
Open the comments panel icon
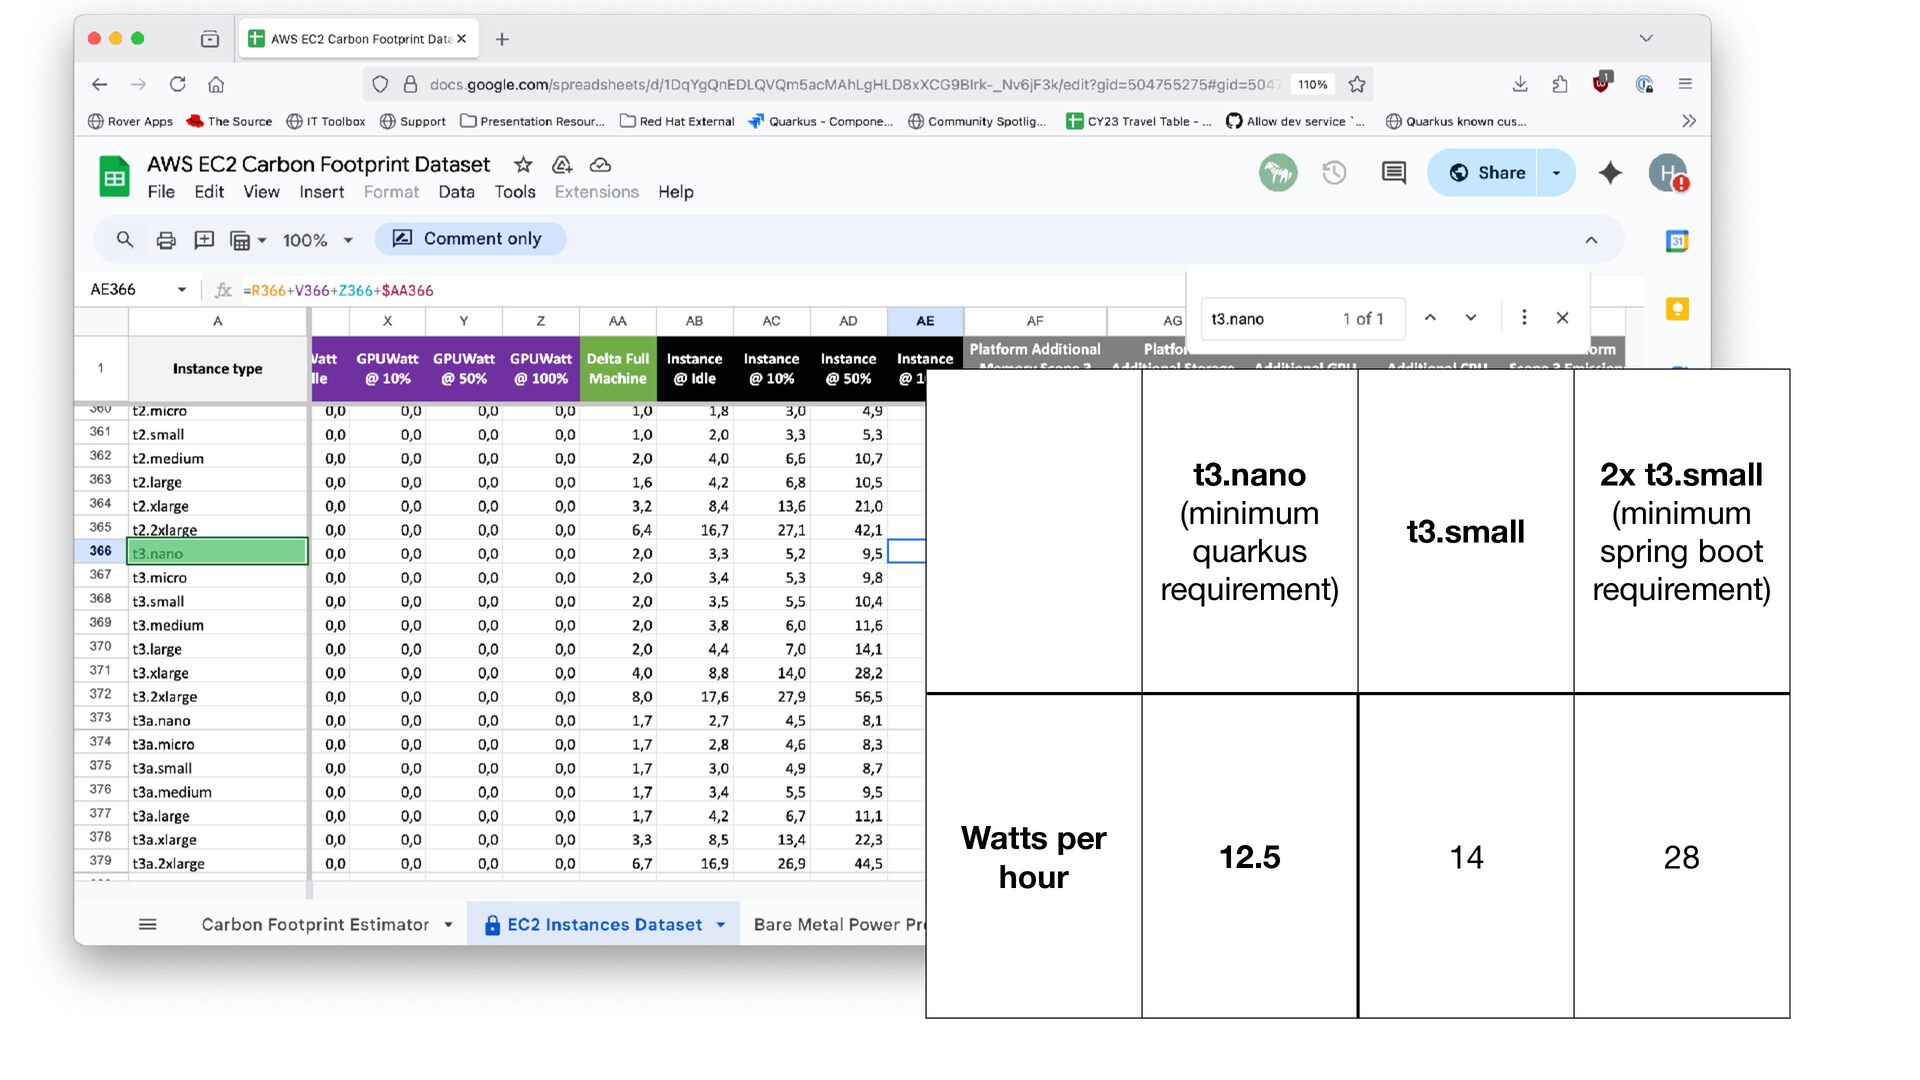pyautogui.click(x=1393, y=173)
